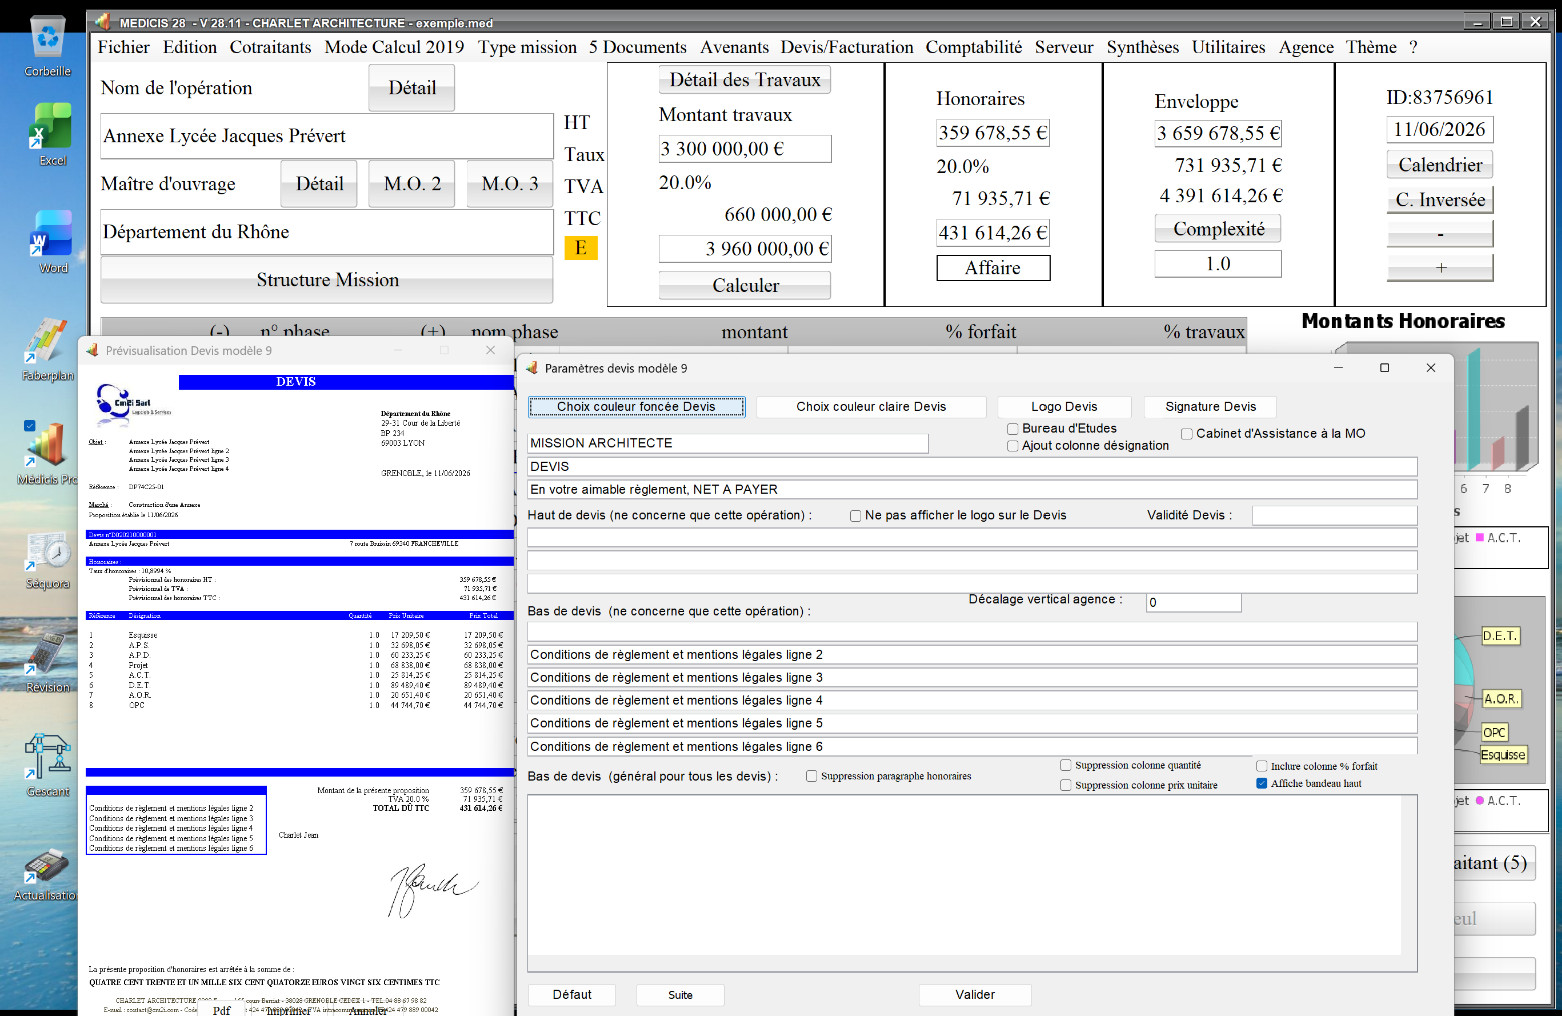Click the Détail des Travaux button
Screen dimensions: 1562x1016
click(745, 80)
